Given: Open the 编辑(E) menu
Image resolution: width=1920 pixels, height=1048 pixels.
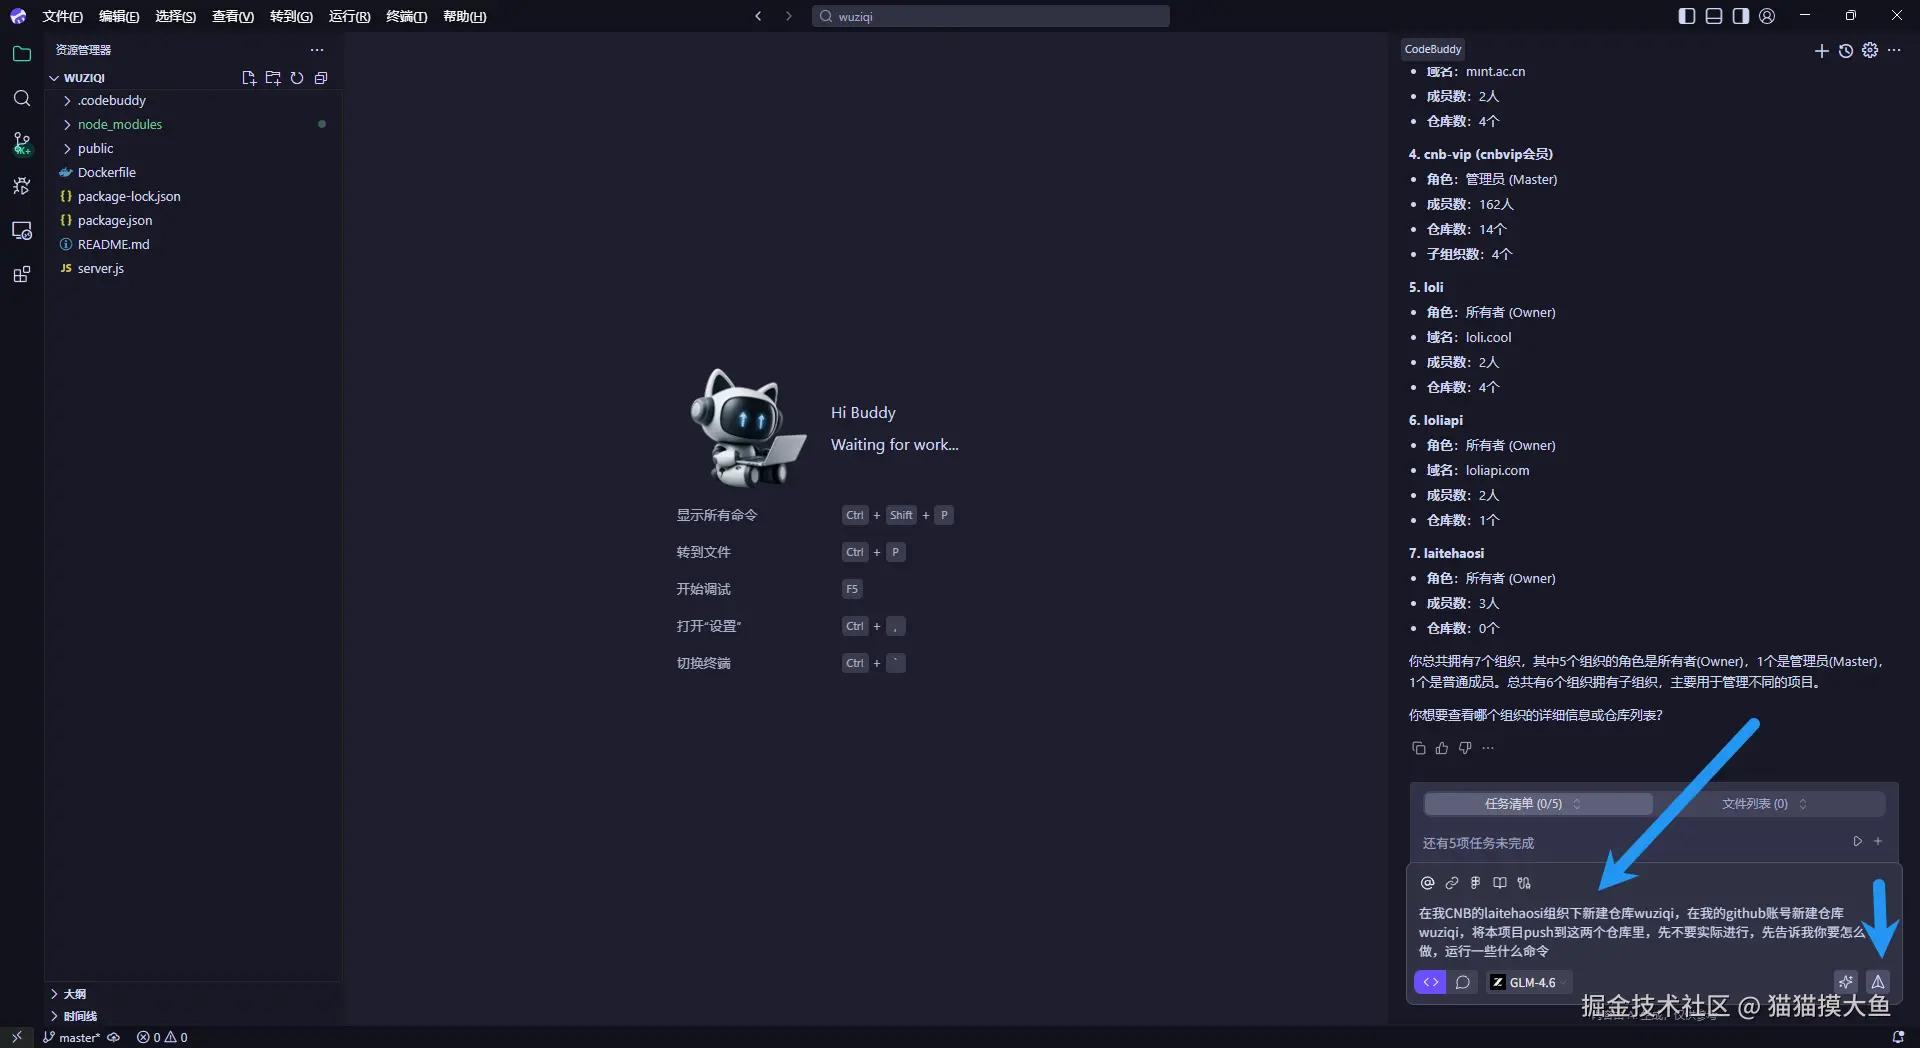Looking at the screenshot, I should pyautogui.click(x=119, y=16).
